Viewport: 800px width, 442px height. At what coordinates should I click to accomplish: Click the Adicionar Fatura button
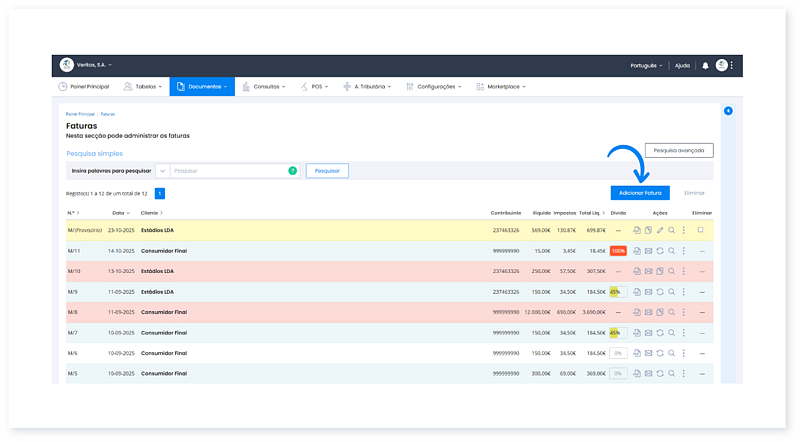click(x=640, y=192)
